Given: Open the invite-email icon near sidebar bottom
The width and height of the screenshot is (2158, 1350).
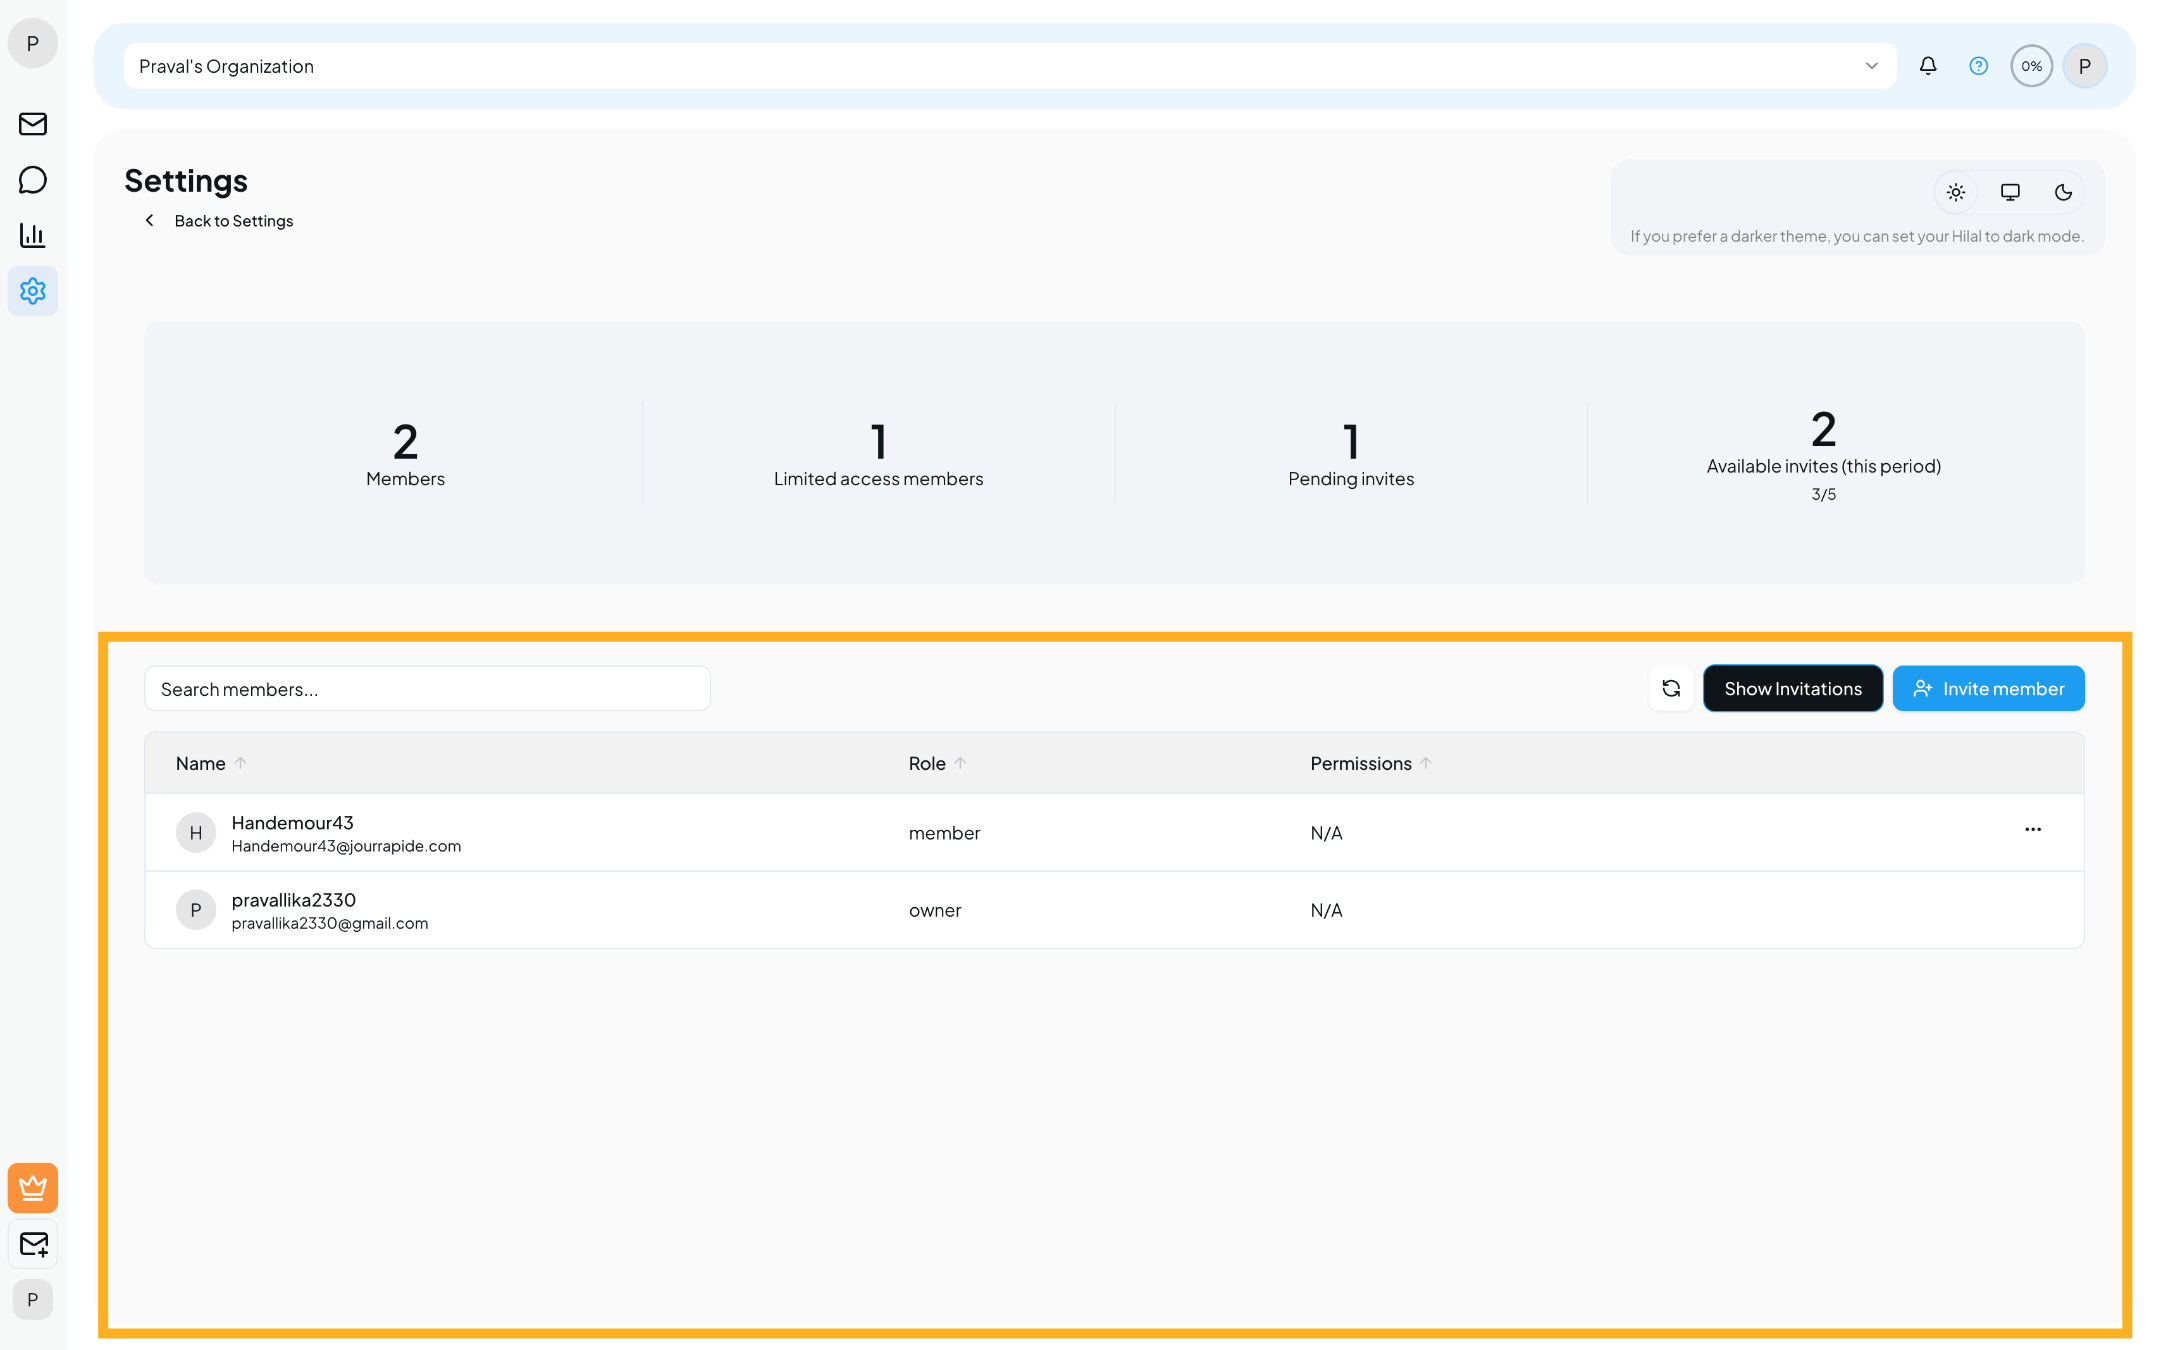Looking at the screenshot, I should [x=33, y=1244].
